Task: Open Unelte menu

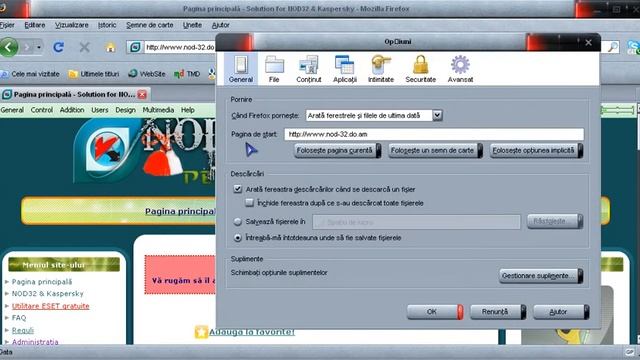Action: pyautogui.click(x=192, y=25)
